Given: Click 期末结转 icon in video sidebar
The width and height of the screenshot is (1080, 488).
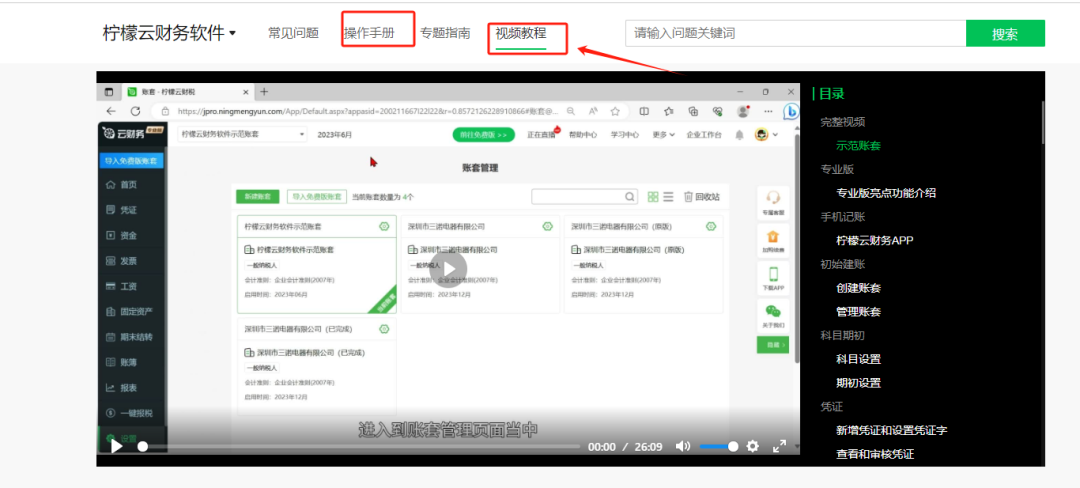Looking at the screenshot, I should point(110,337).
